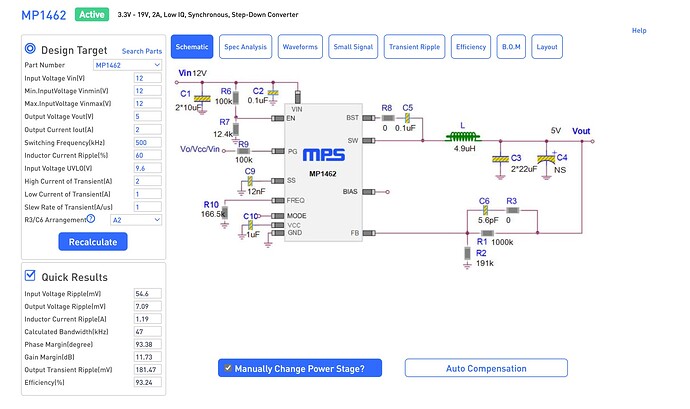The image size is (690, 409).
Task: Click the inductor L symbol in schematic
Action: pos(462,137)
